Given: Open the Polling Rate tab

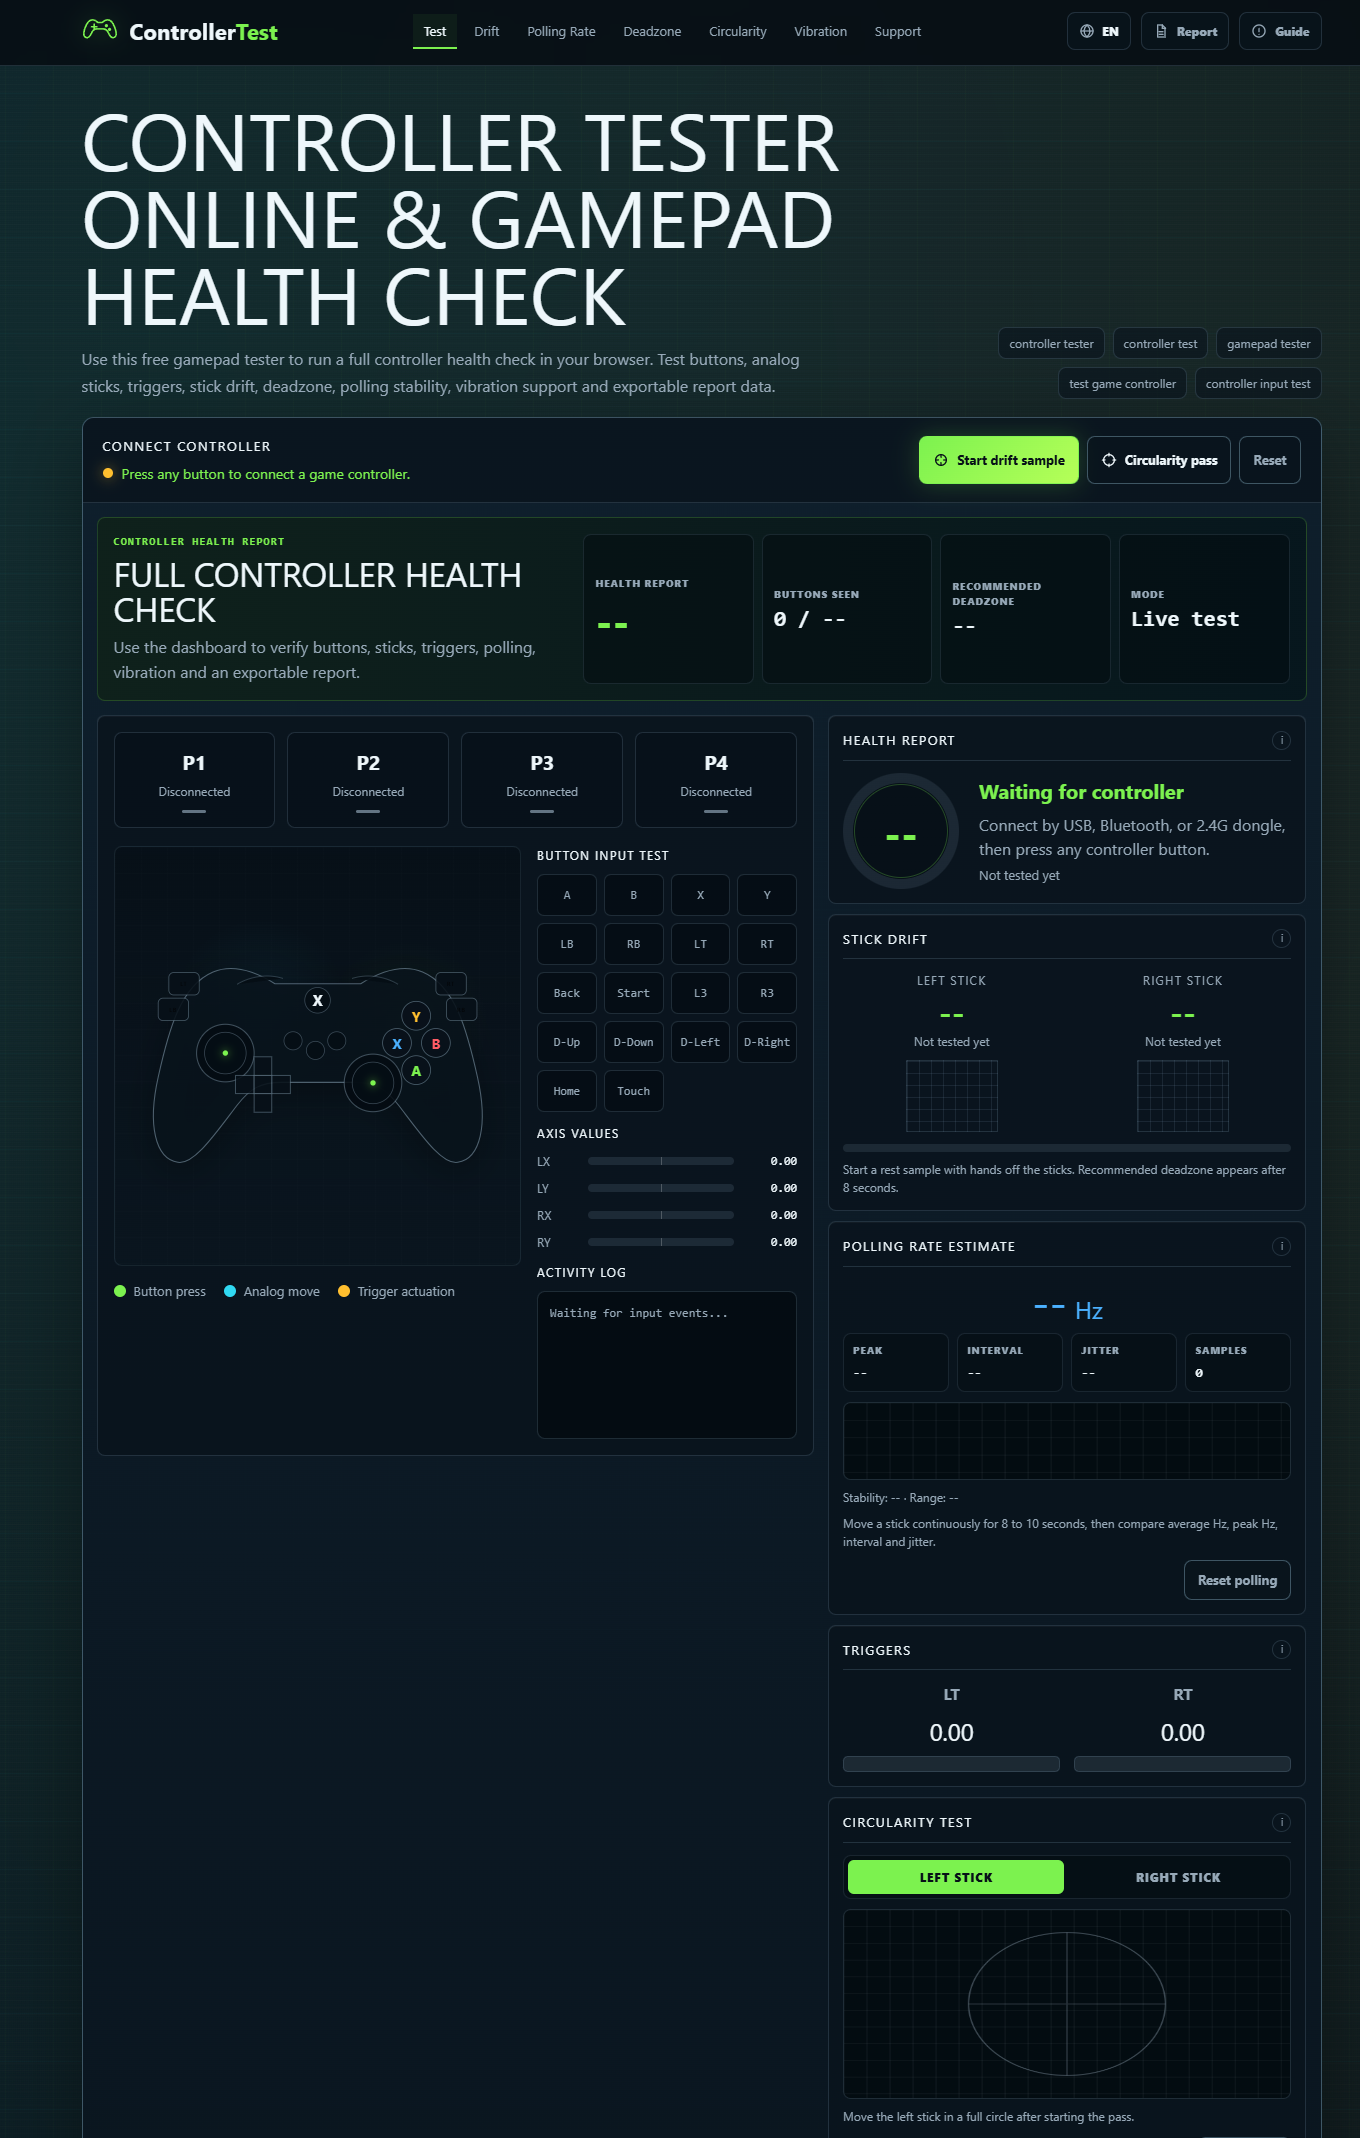Looking at the screenshot, I should click(561, 31).
